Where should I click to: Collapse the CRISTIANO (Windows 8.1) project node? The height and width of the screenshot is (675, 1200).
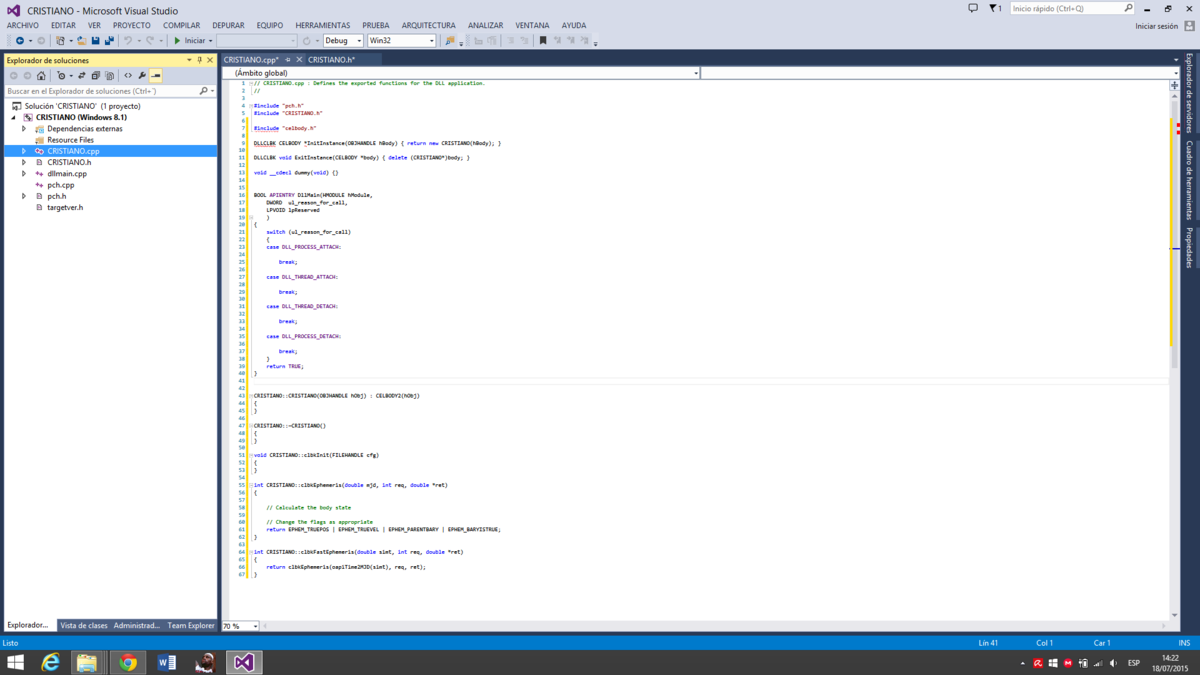click(14, 117)
